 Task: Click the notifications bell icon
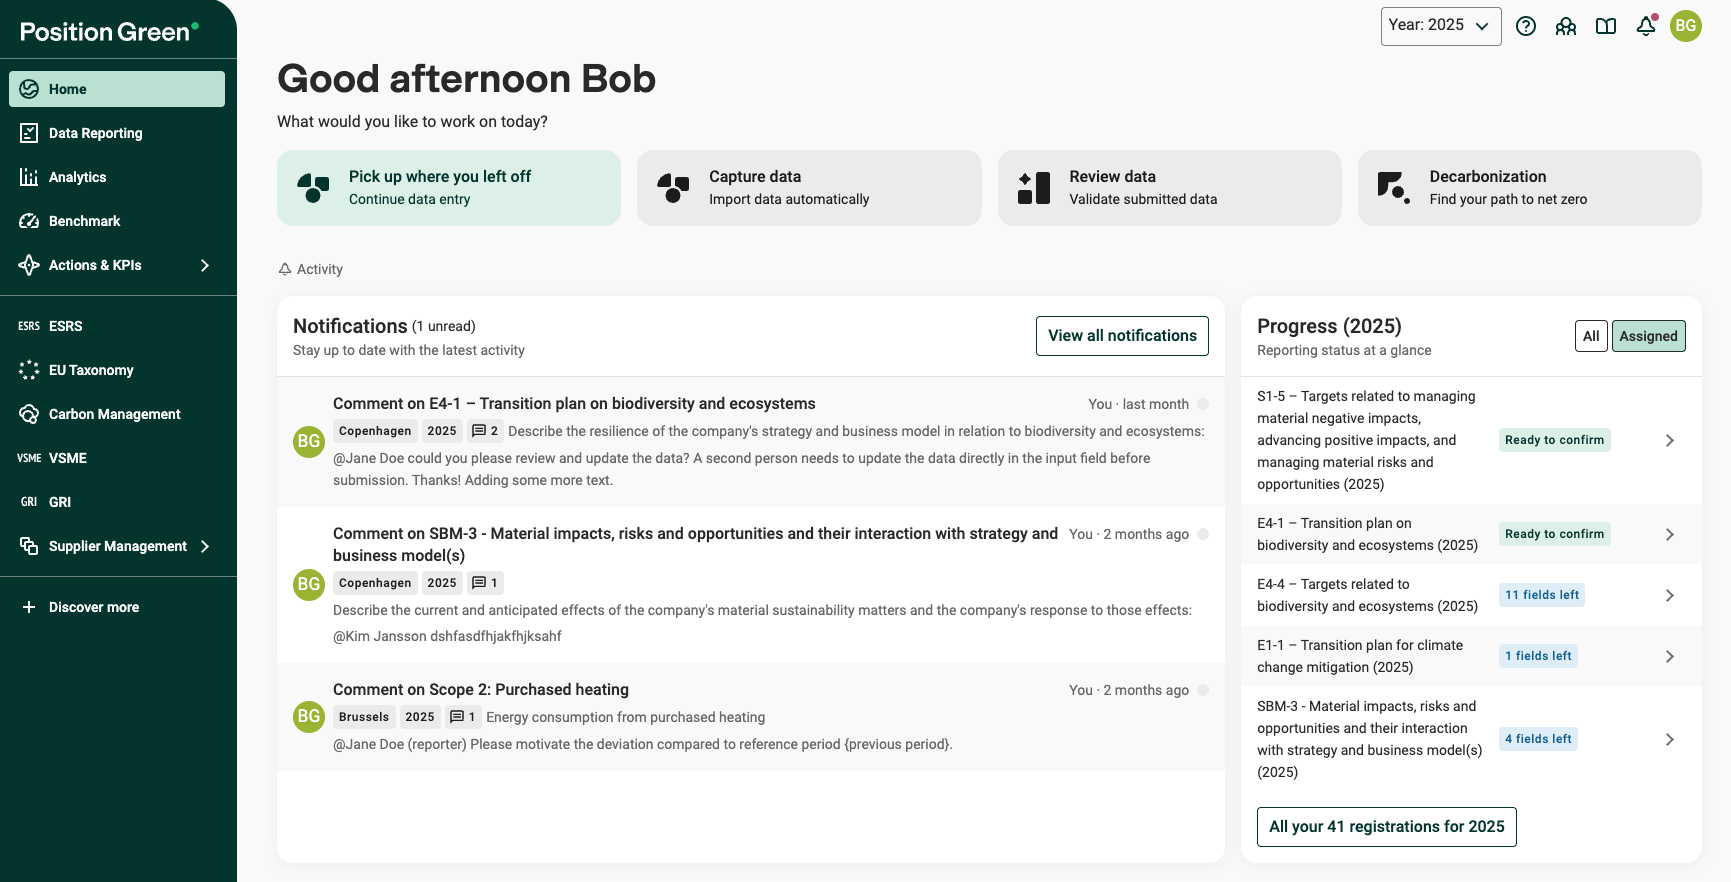[x=1646, y=26]
